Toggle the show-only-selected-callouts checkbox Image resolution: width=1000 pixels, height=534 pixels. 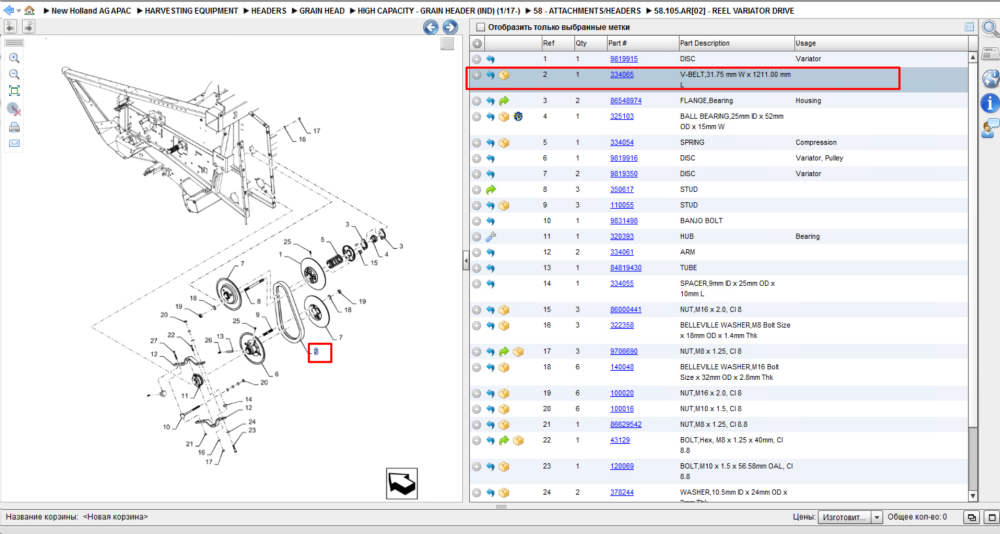tap(480, 27)
